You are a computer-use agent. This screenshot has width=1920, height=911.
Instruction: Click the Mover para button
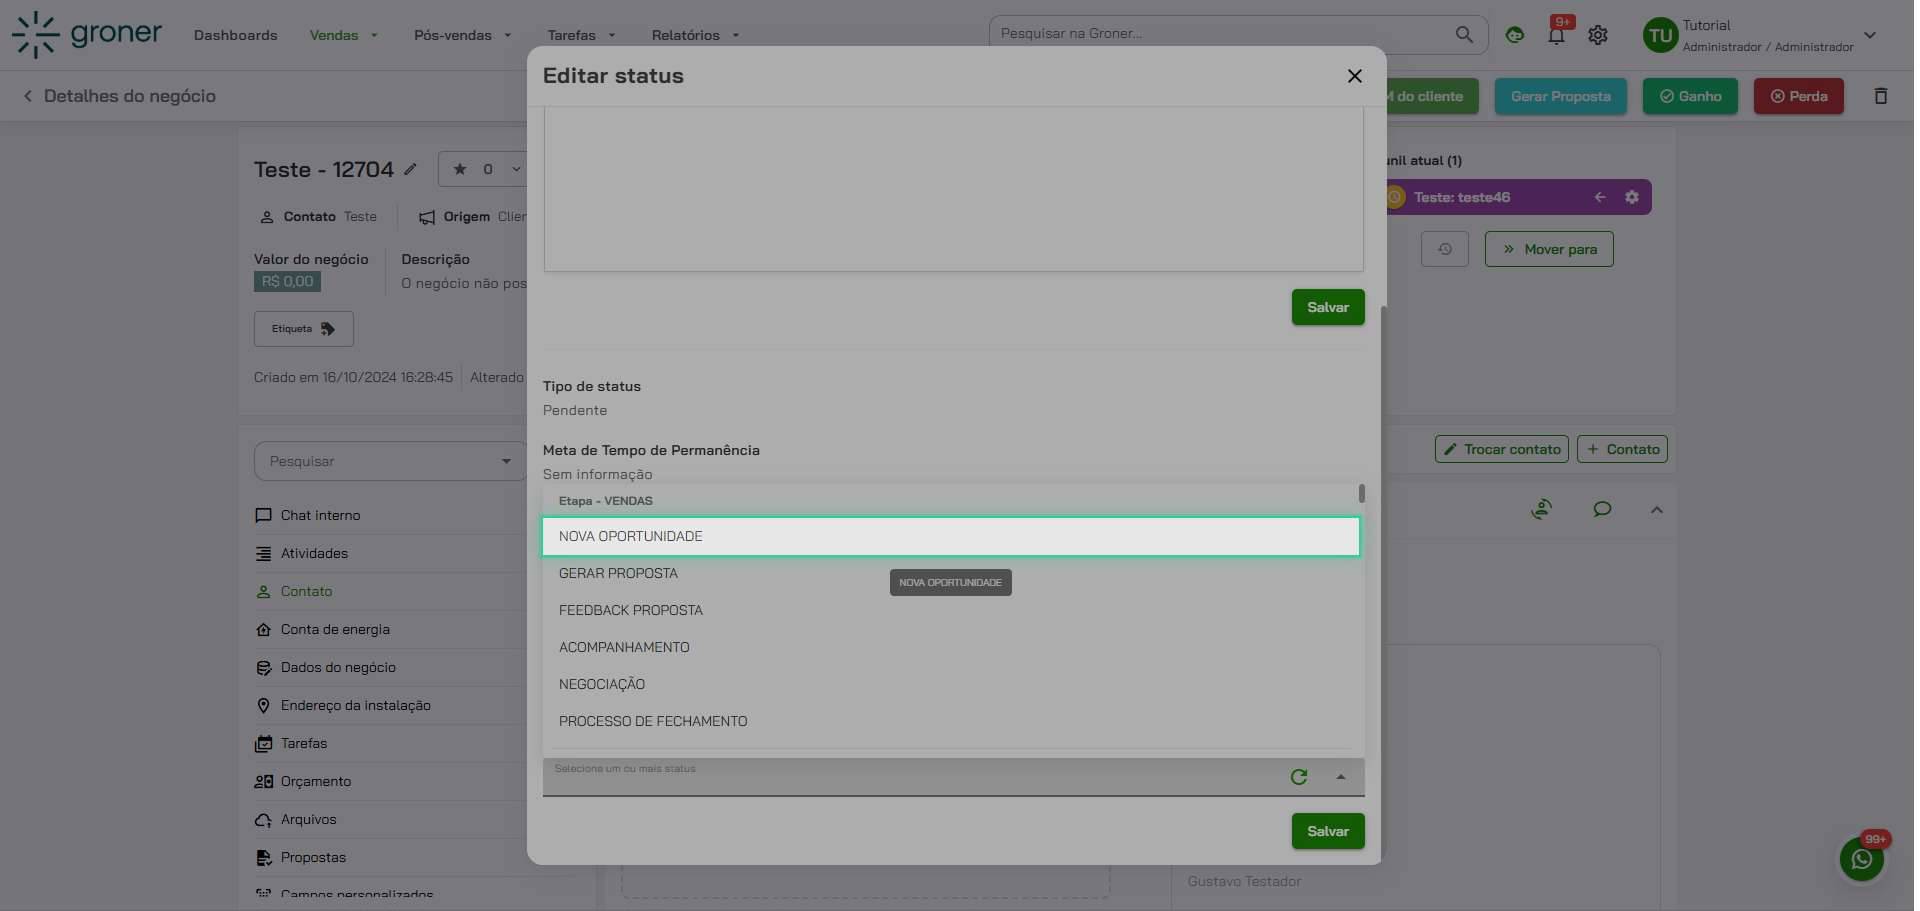(x=1548, y=249)
